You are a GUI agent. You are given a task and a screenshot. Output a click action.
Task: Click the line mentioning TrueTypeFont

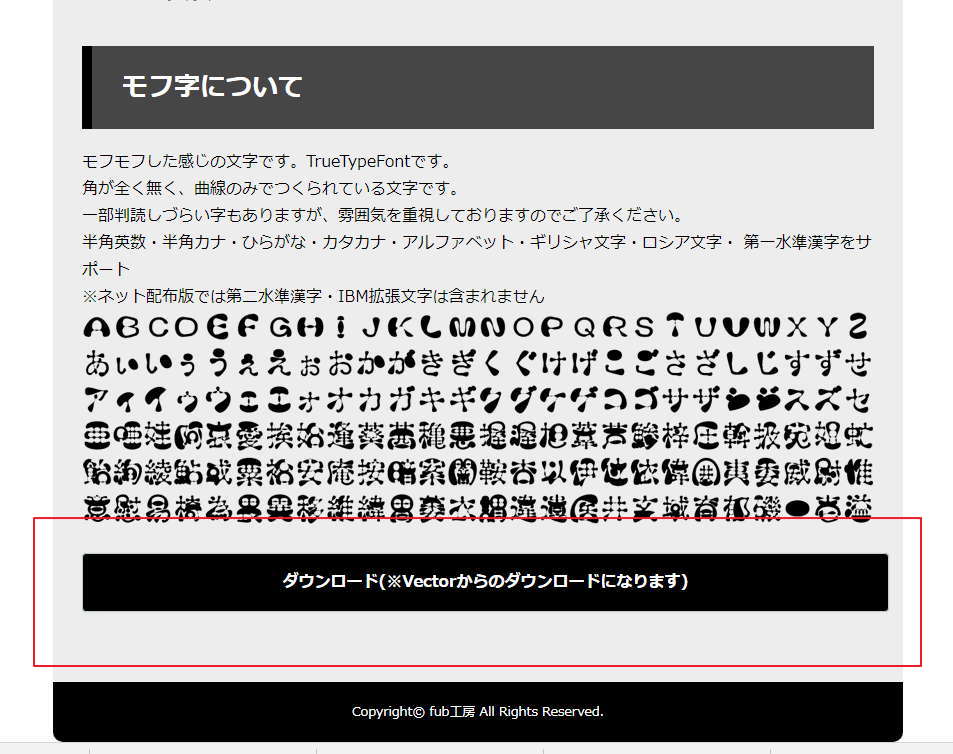tap(268, 161)
